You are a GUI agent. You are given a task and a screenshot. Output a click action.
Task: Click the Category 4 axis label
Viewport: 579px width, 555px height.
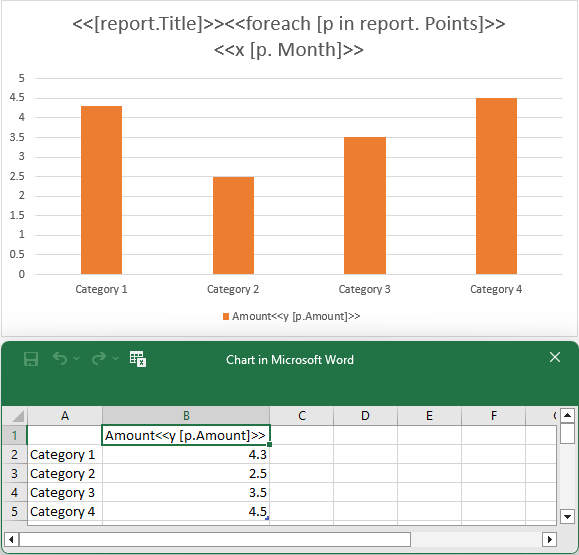point(496,289)
